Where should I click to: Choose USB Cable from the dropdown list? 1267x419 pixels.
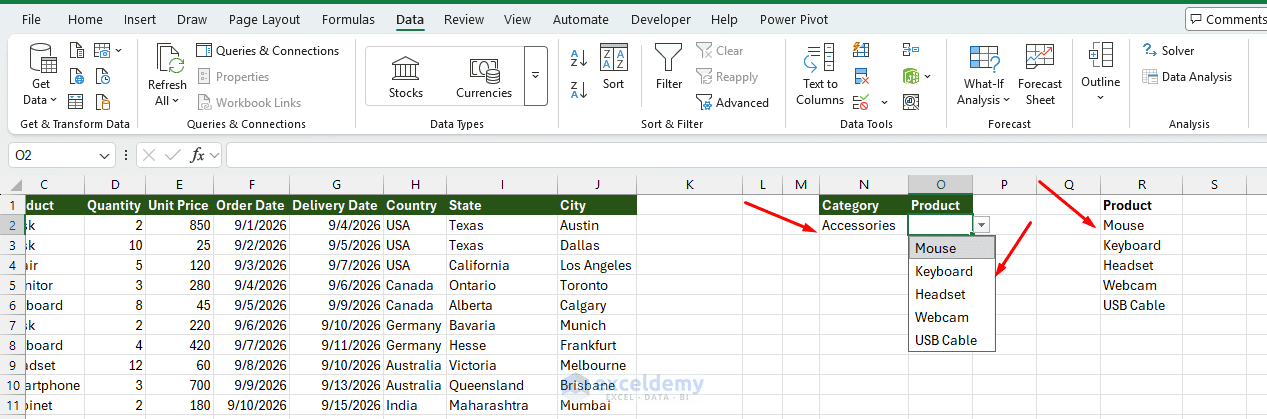click(953, 340)
